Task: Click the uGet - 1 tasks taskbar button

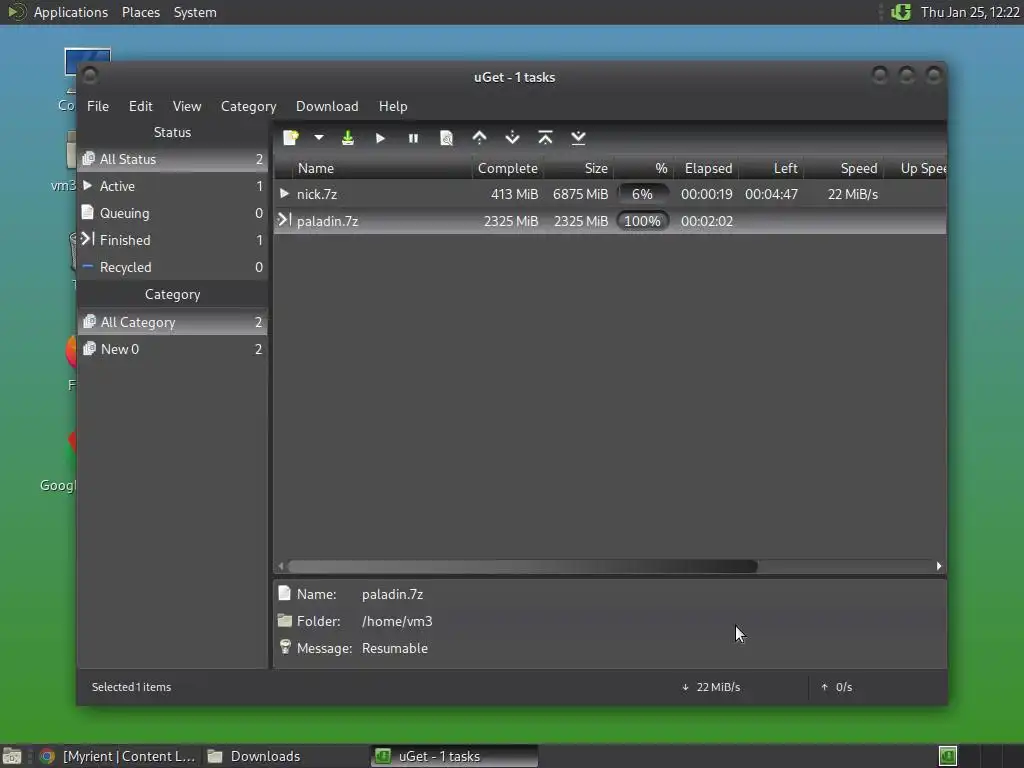Action: click(455, 756)
